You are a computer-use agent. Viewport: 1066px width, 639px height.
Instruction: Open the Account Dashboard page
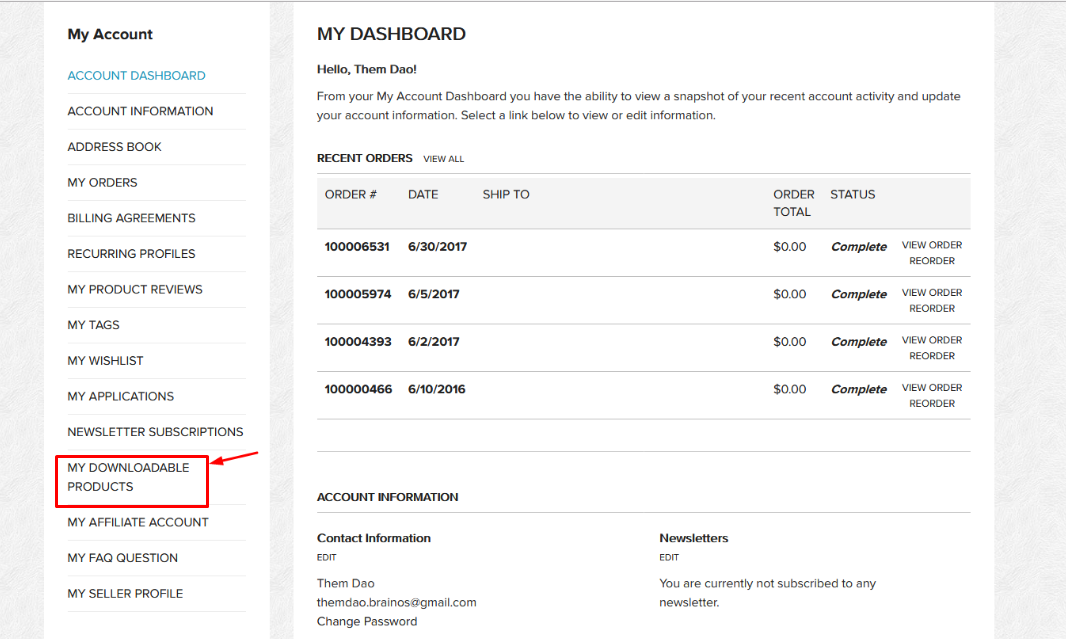(x=136, y=75)
